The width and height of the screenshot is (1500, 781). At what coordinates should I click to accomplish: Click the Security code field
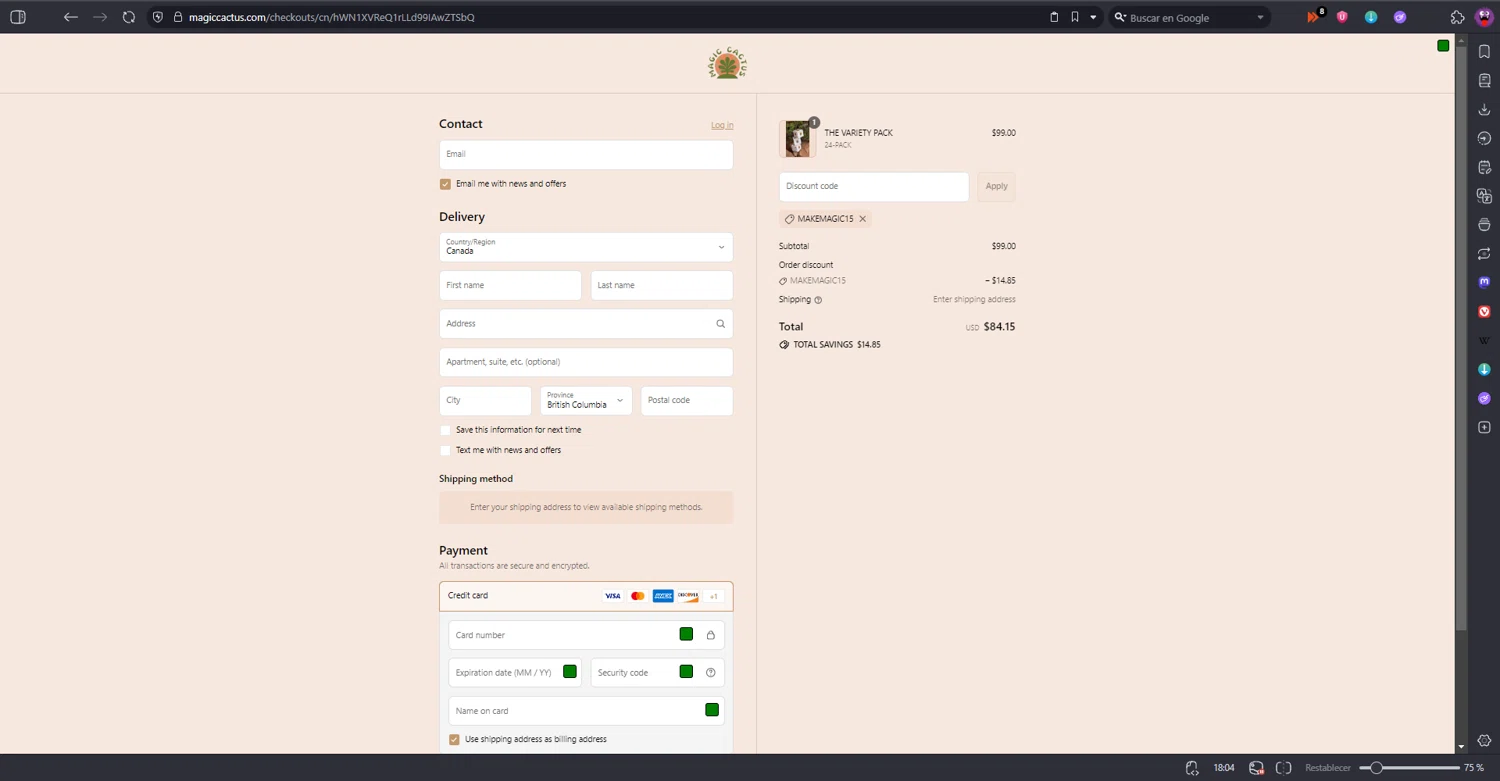pos(657,672)
